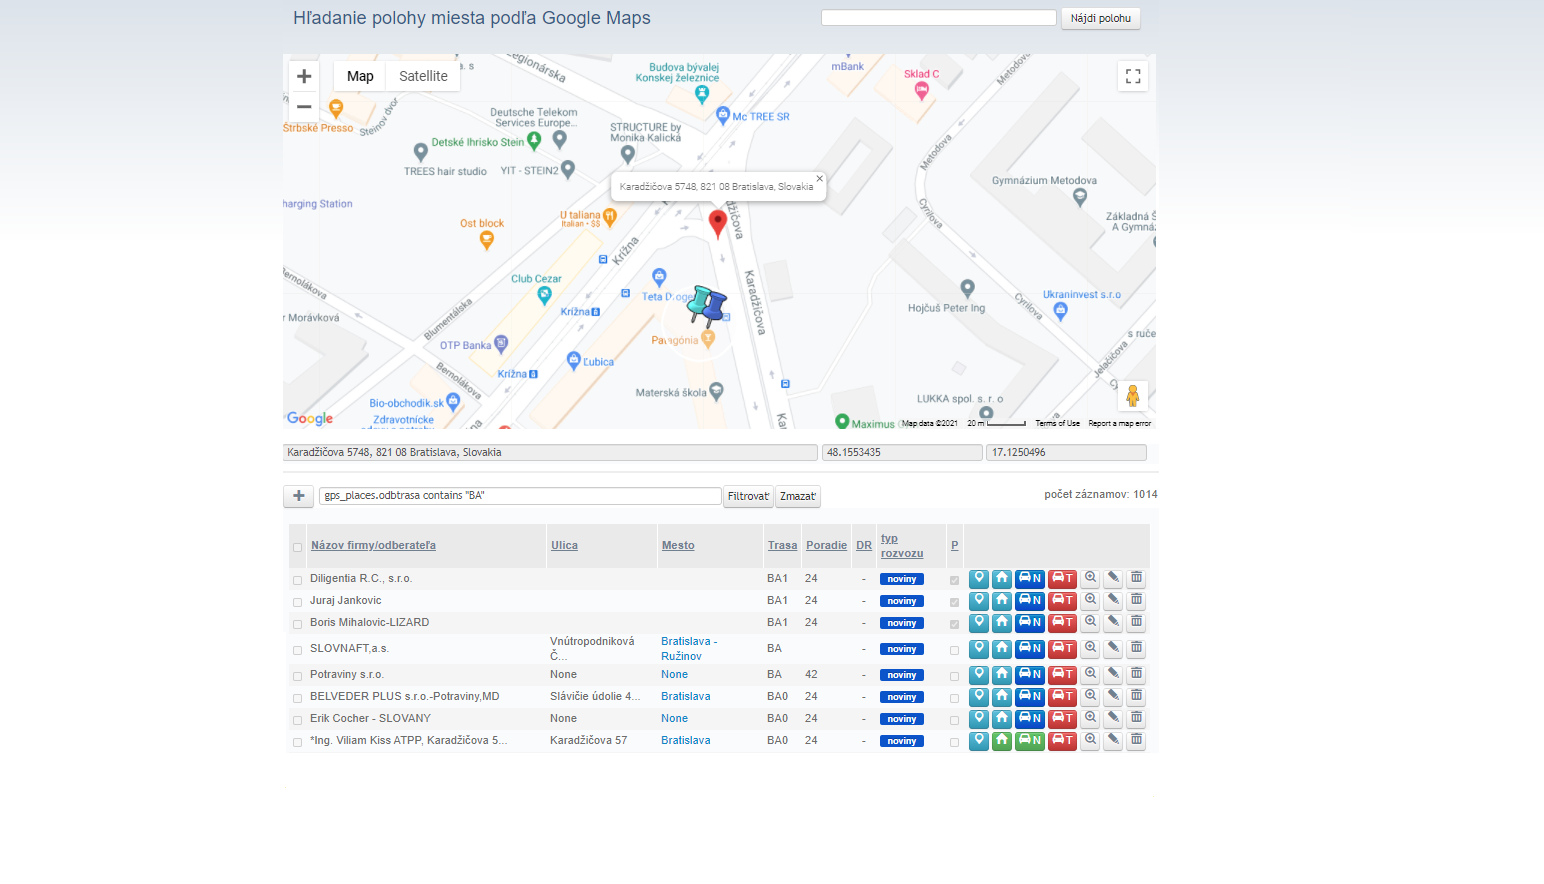
Task: Click the blue car N button for Boris Mihalovic-LIZARD
Action: [x=1030, y=623]
